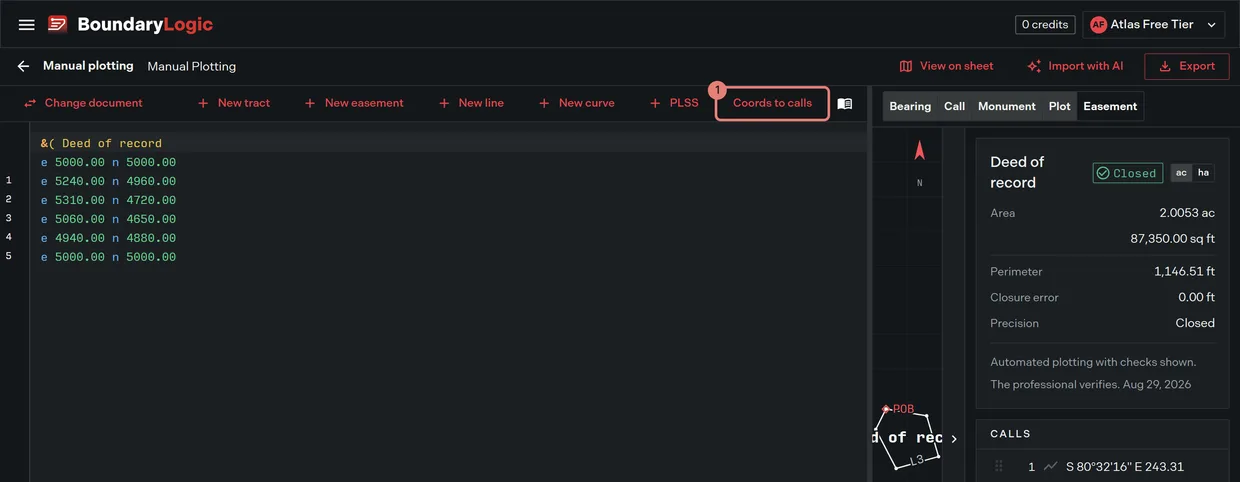Toggle area units to hectares
The width and height of the screenshot is (1240, 482).
point(1203,173)
